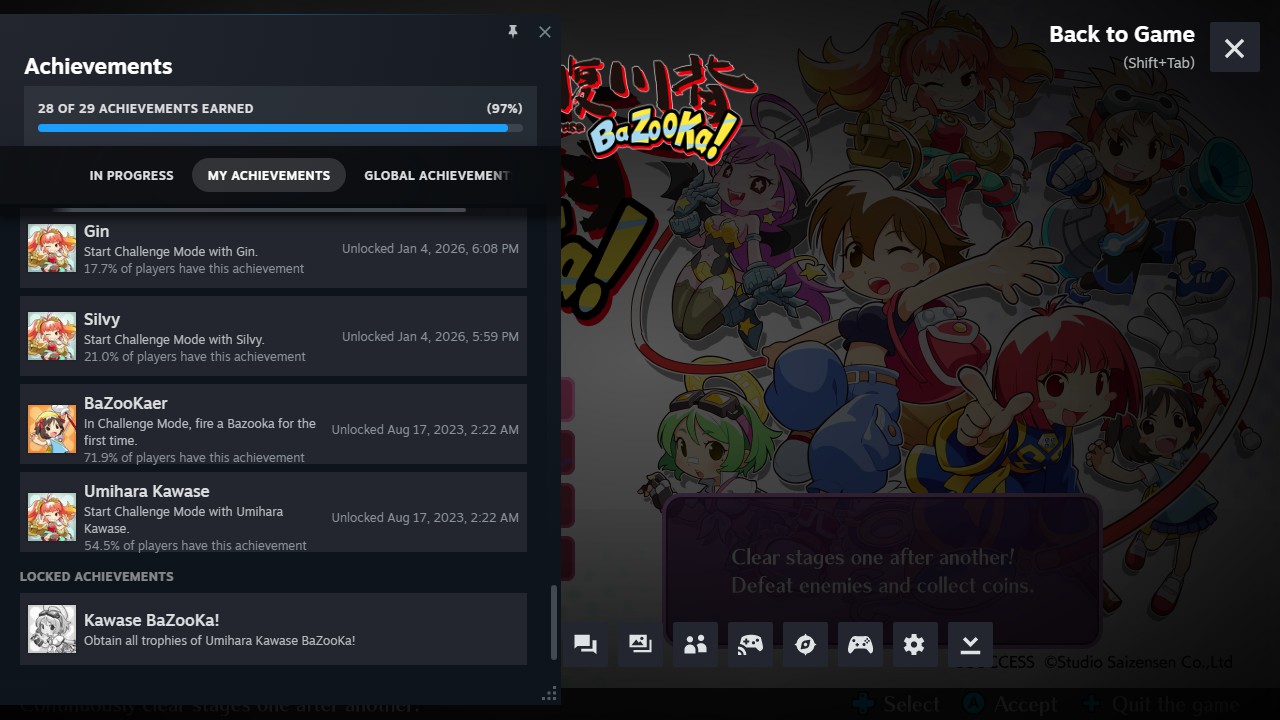Click "Unlocked Jan 4, 2026, 6:08 PM" date
The image size is (1280, 720).
[x=430, y=248]
